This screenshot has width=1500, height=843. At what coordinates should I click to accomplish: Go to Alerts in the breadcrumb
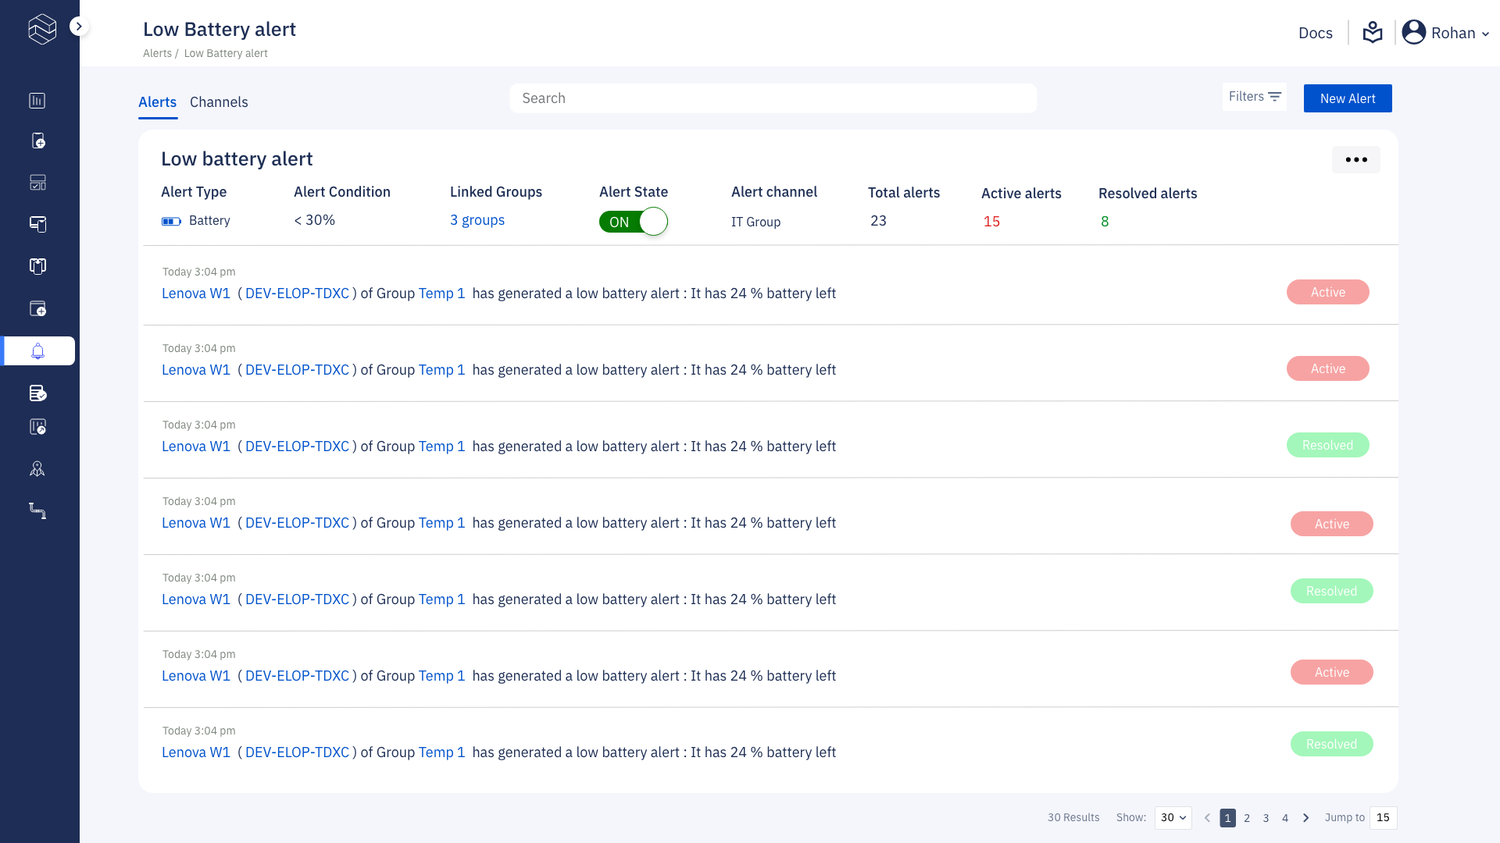click(157, 54)
